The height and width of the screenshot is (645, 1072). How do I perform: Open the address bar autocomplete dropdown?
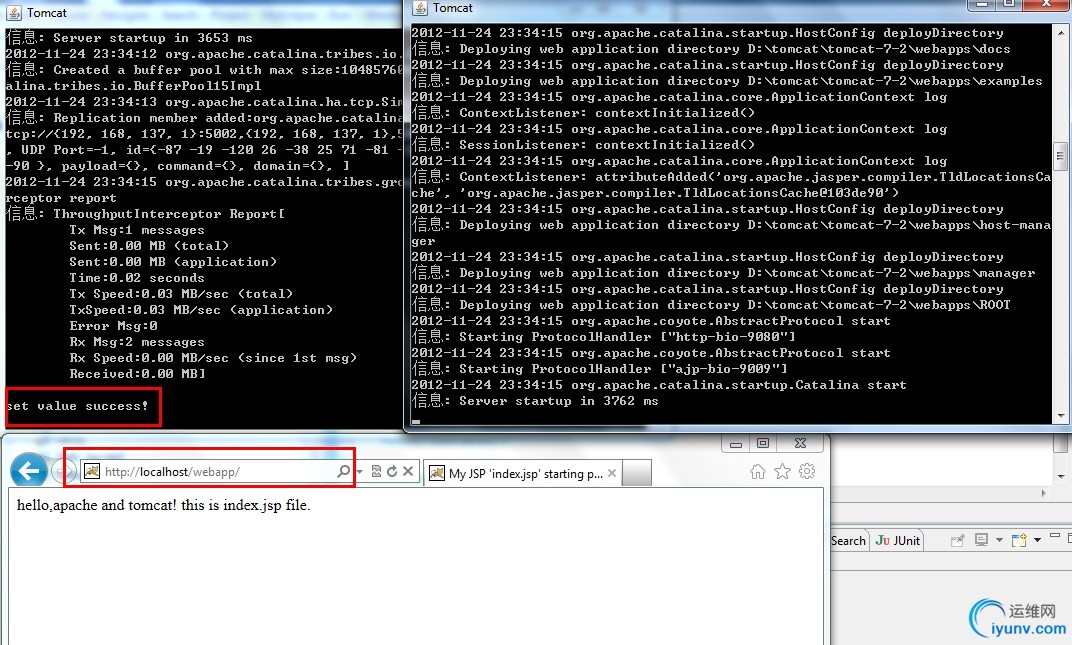(360, 471)
